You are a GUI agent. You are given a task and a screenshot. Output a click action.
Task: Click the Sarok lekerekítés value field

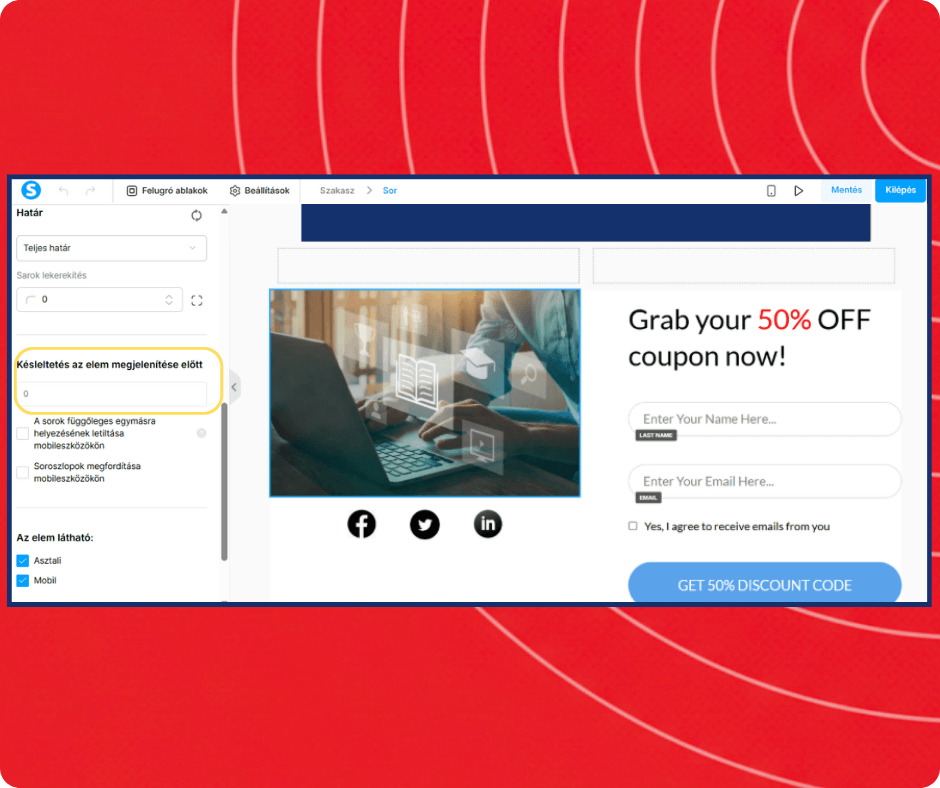coord(100,299)
